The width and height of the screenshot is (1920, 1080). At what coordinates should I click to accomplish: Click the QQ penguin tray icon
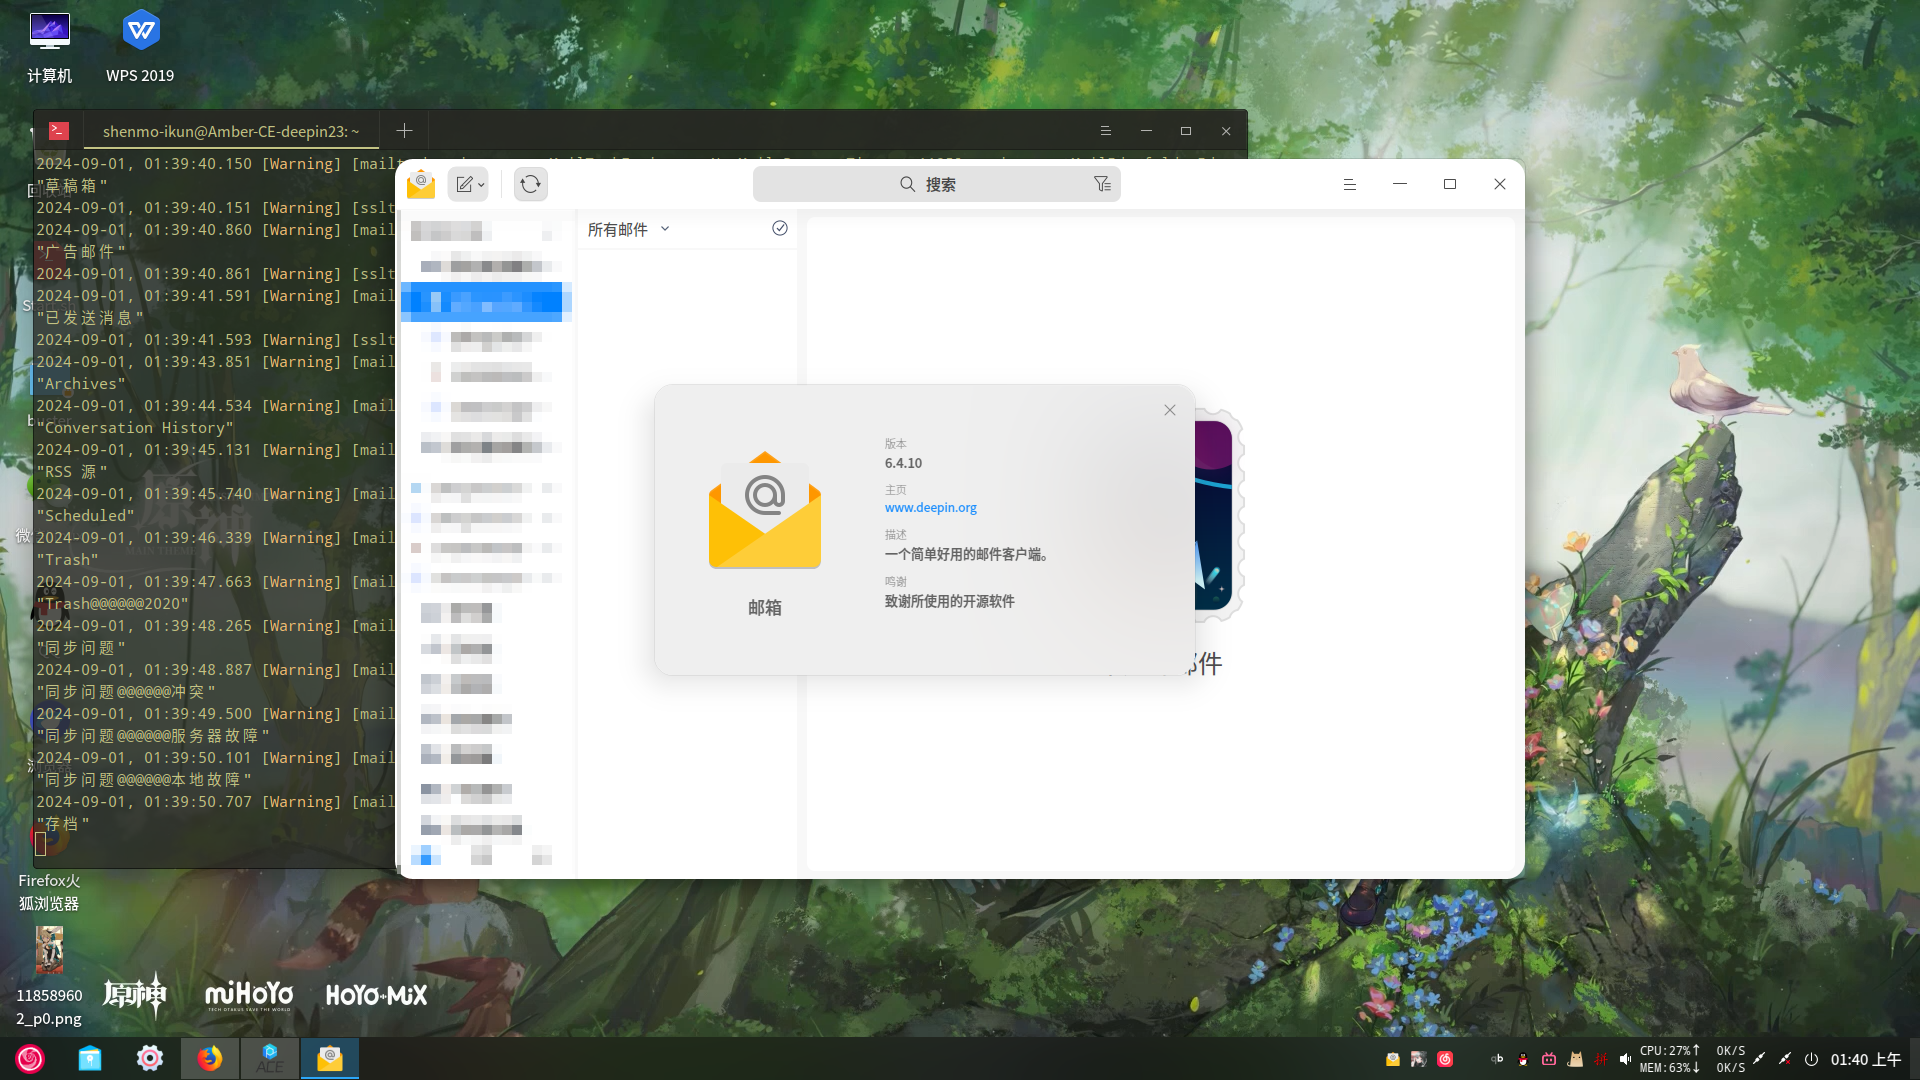pos(1523,1059)
